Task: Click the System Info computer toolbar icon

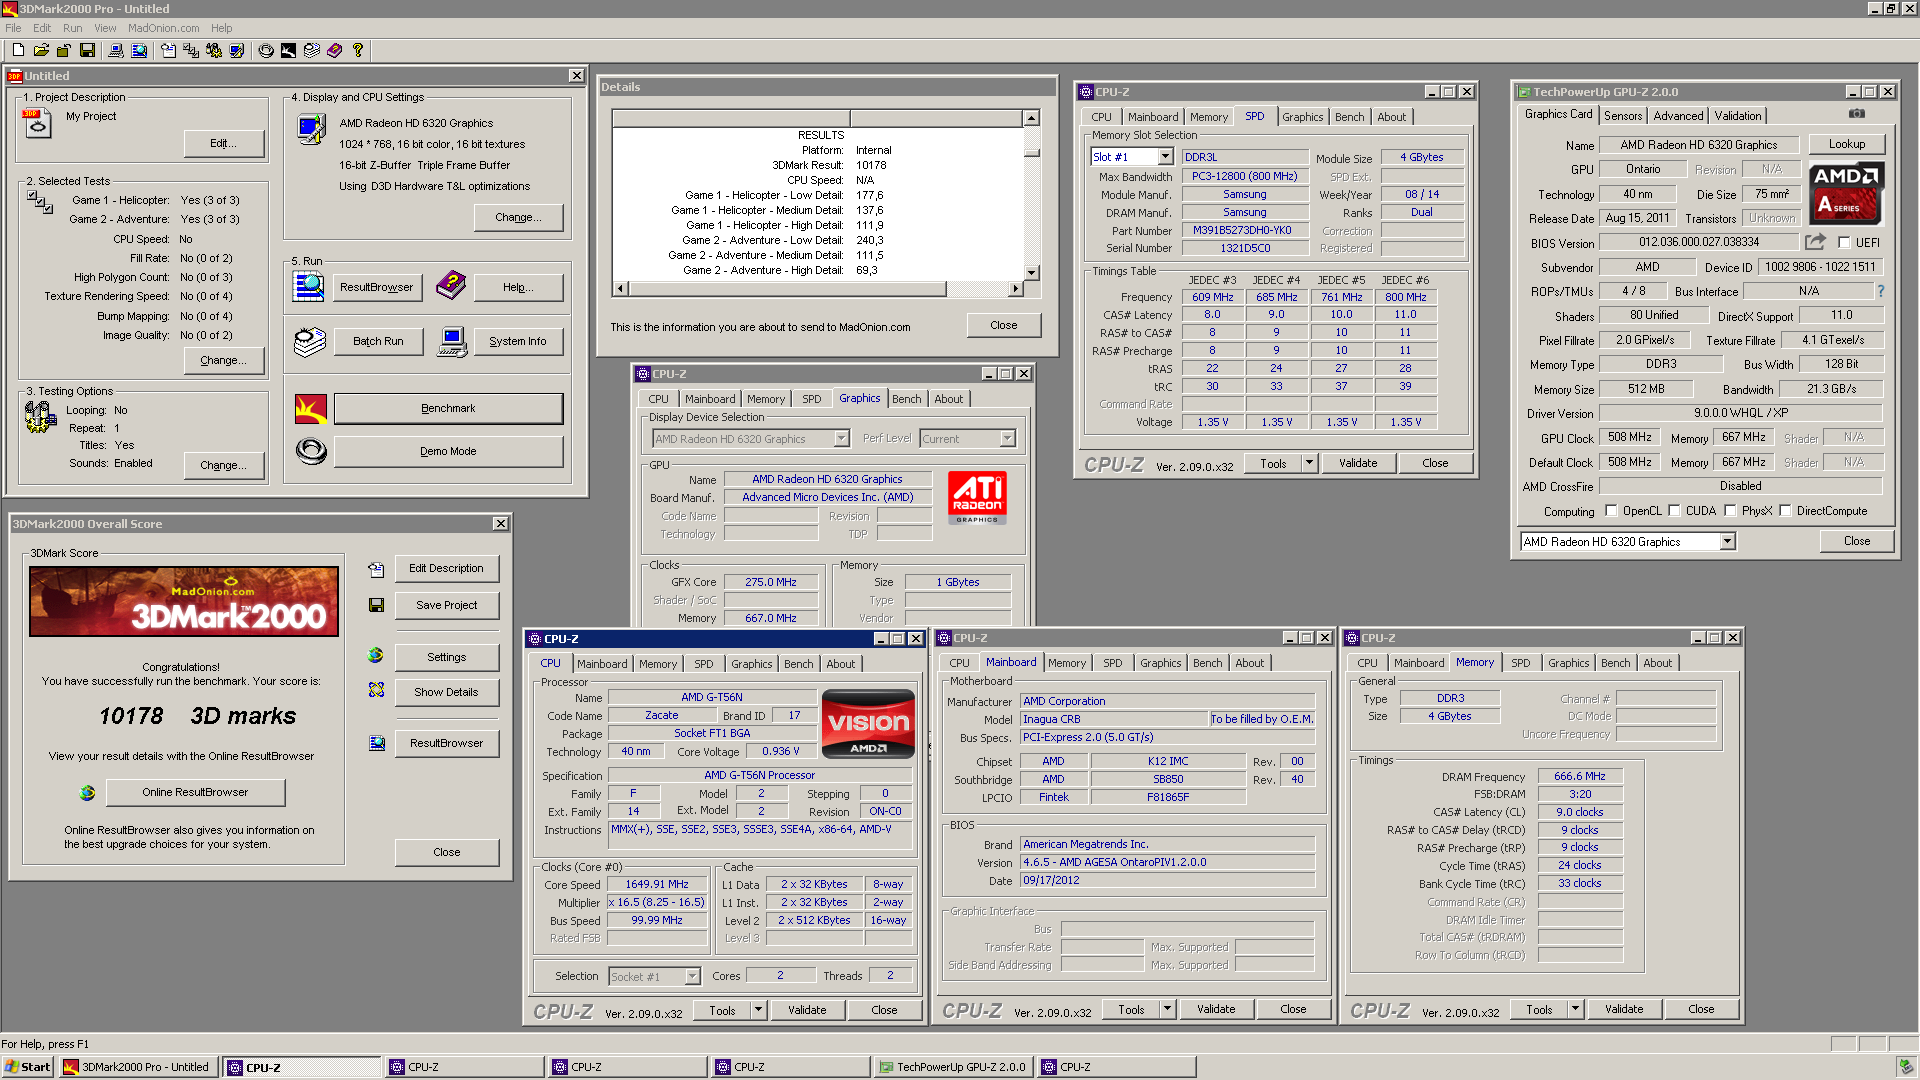Action: point(116,50)
